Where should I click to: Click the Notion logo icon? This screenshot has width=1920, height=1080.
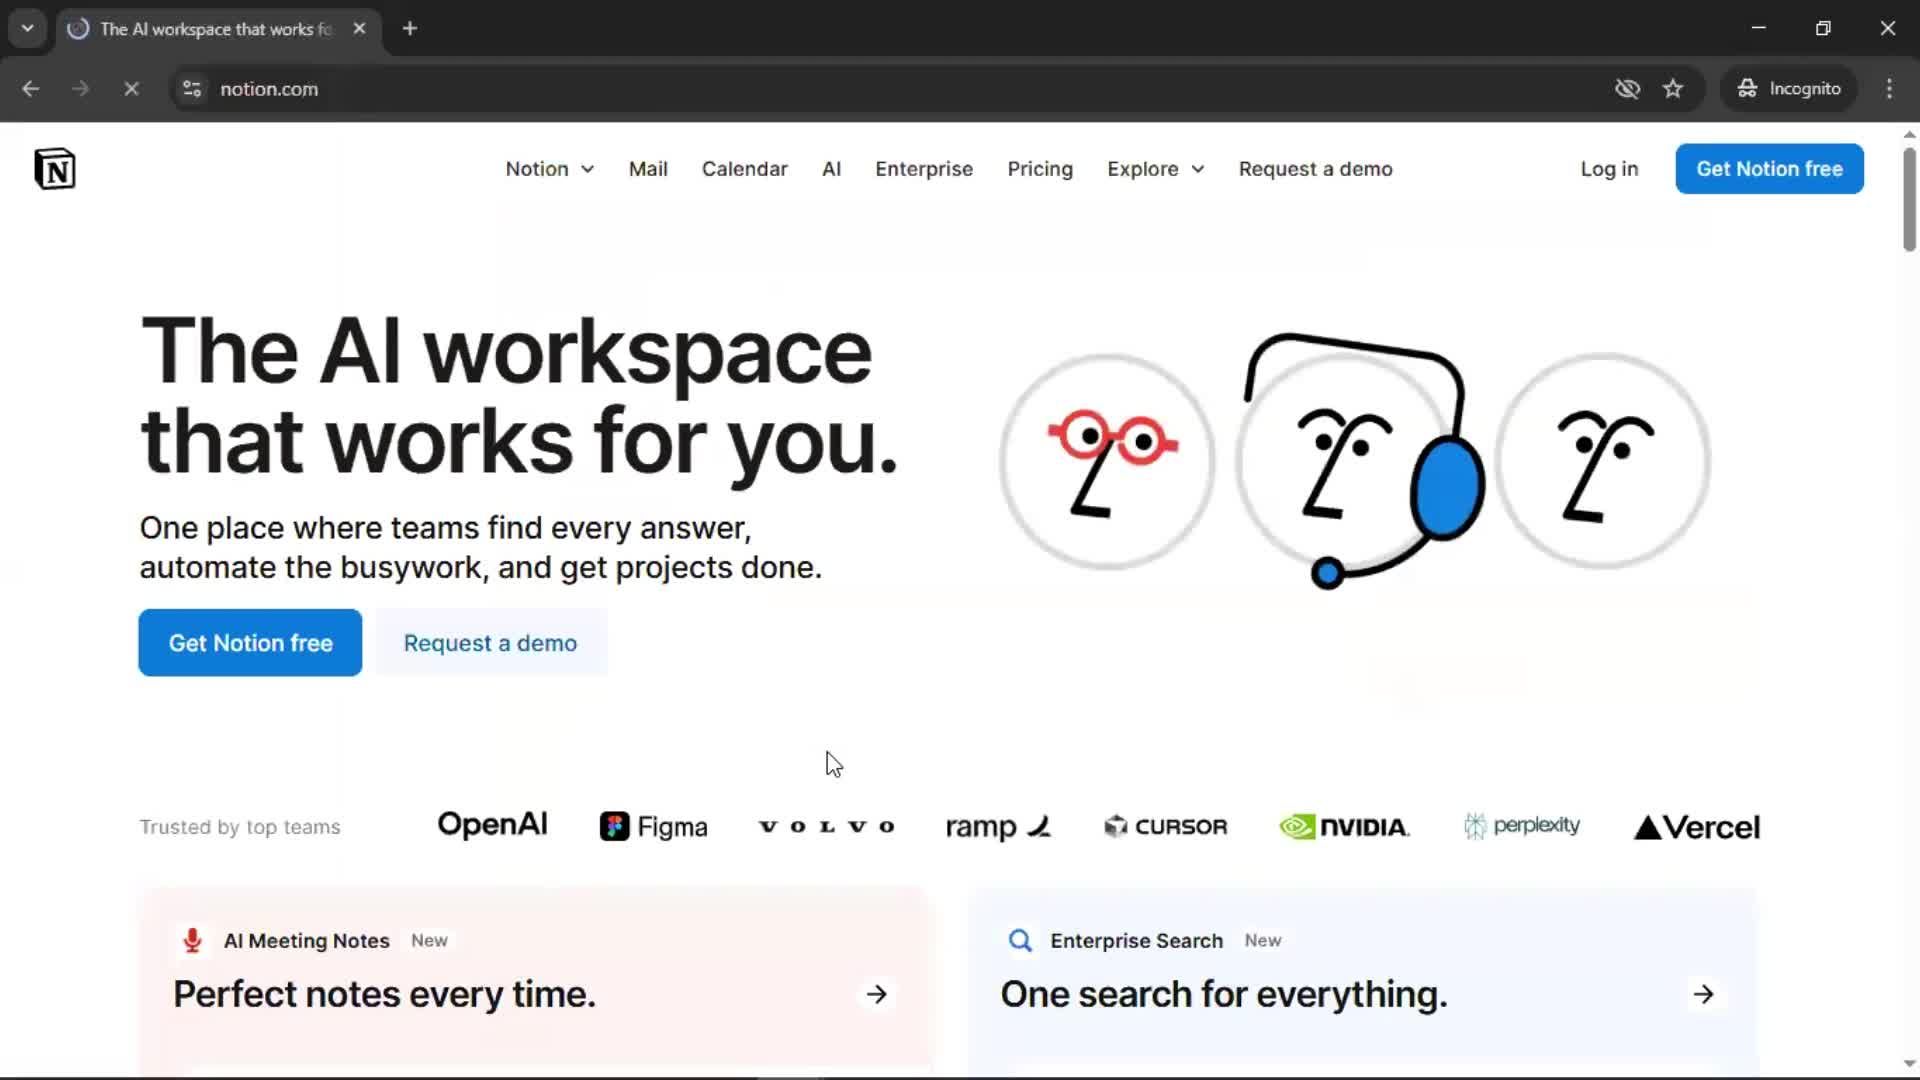tap(55, 168)
